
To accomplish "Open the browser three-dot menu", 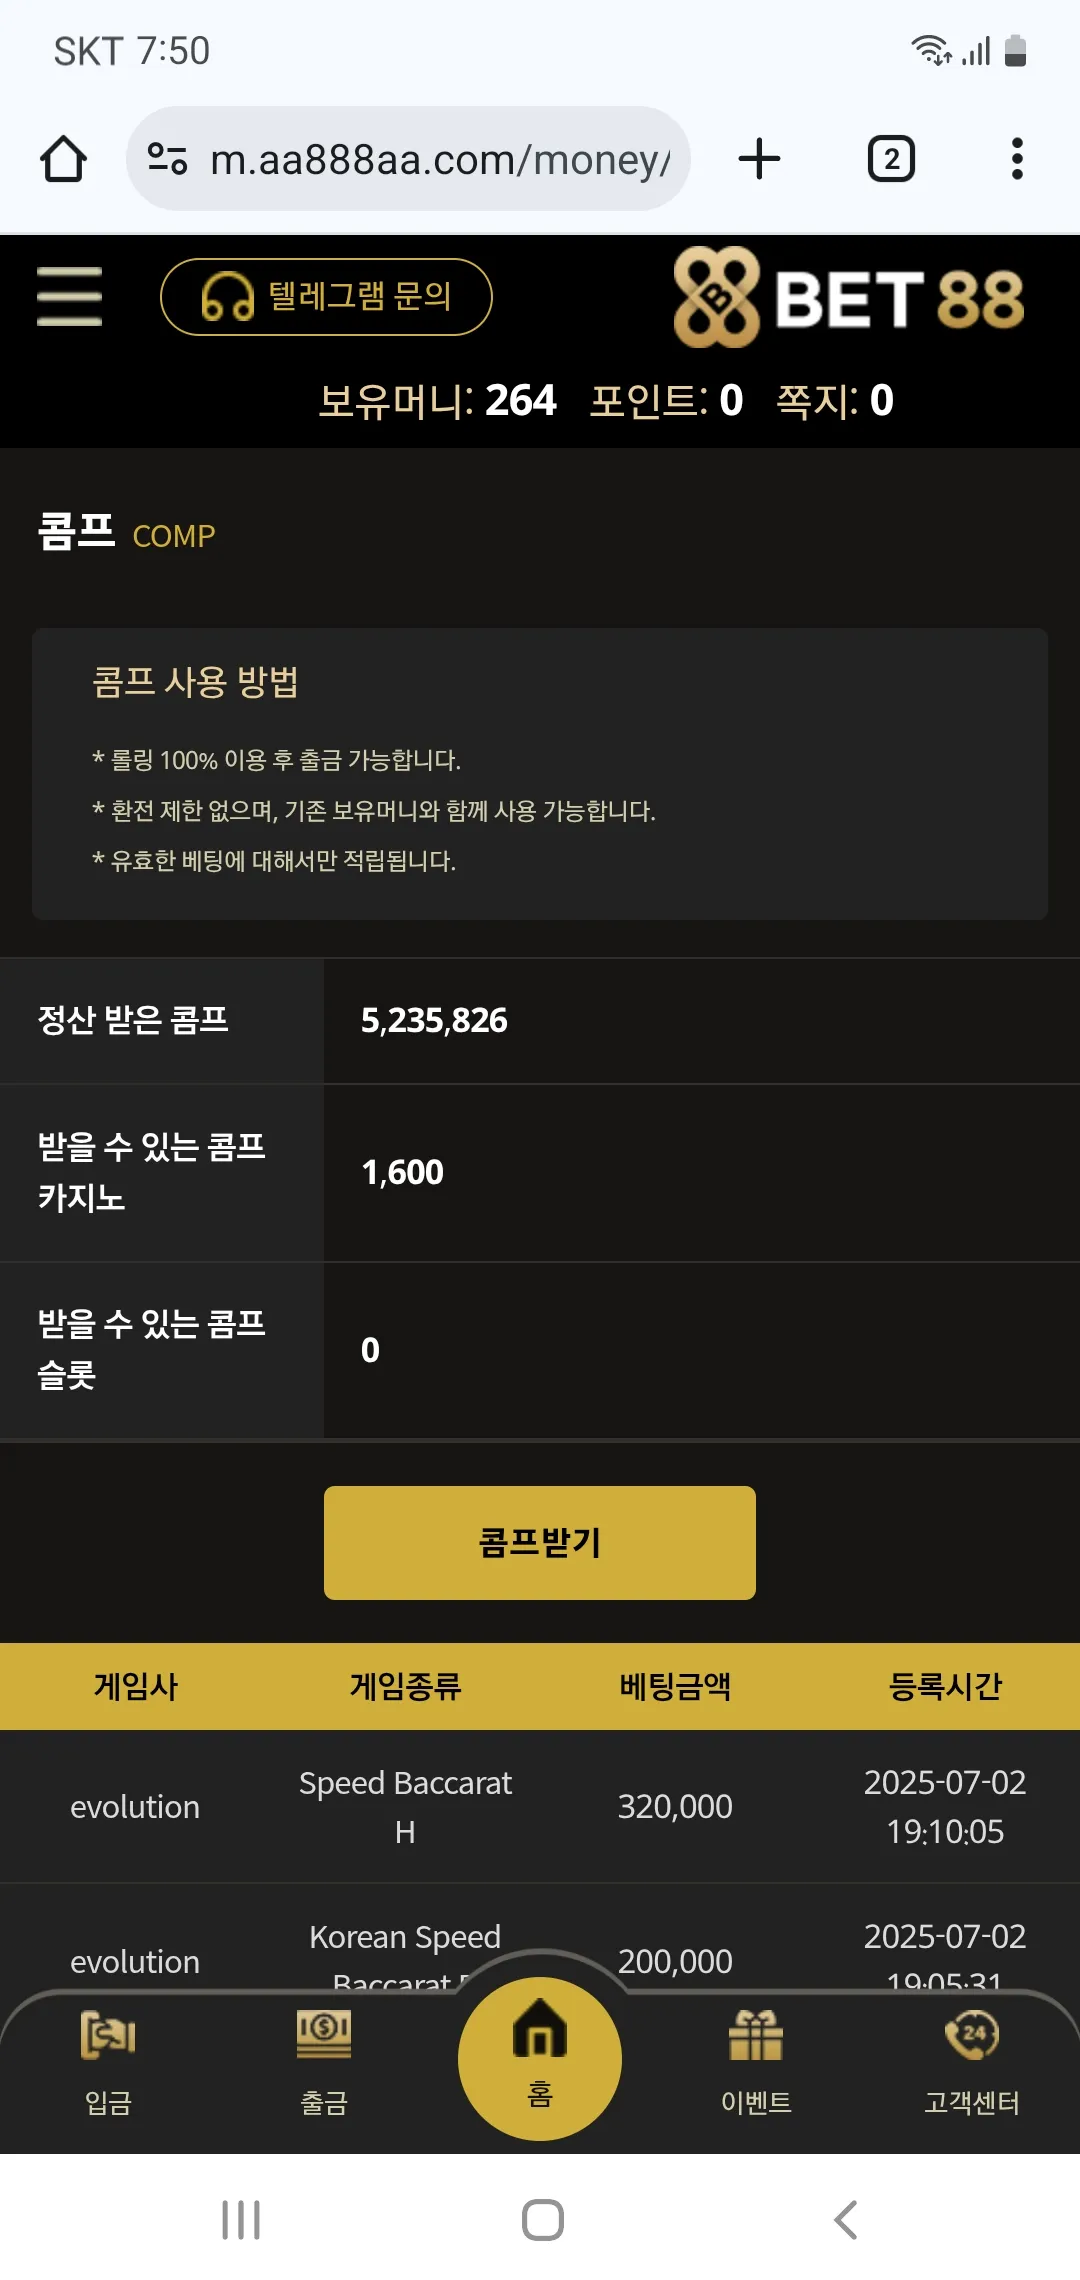I will (x=1017, y=159).
